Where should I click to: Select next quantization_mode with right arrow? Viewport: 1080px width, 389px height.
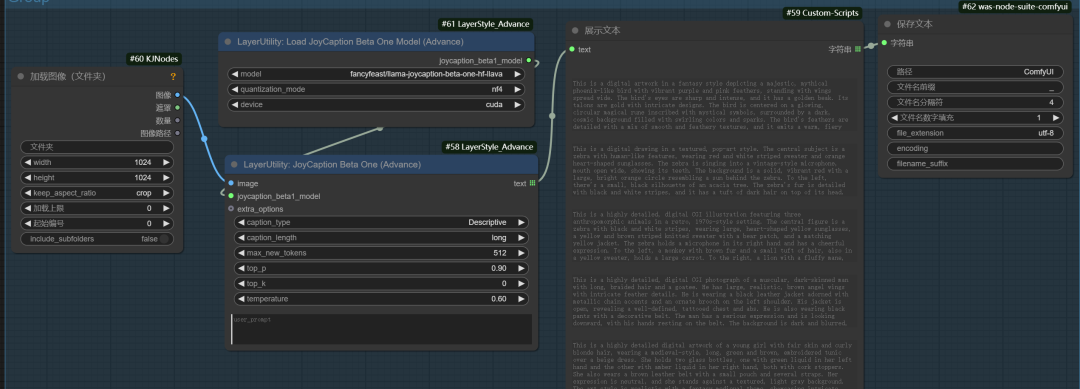(517, 90)
